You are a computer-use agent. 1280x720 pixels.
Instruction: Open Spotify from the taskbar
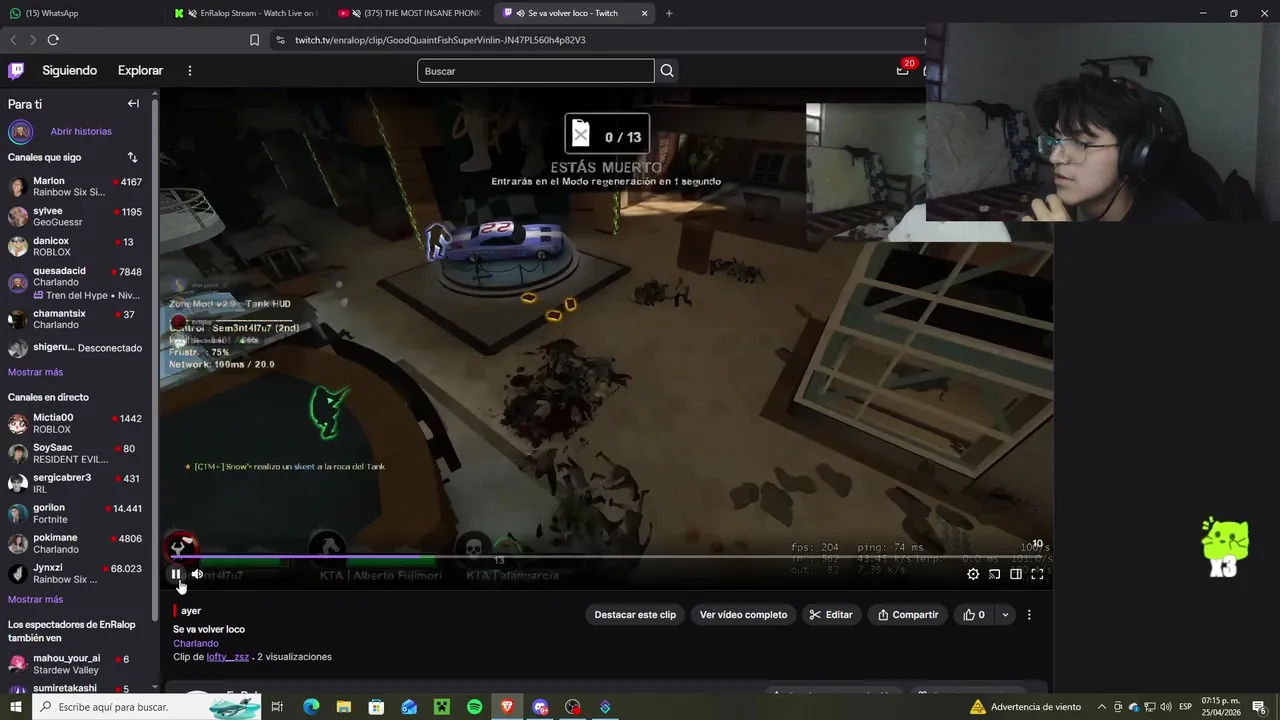[475, 707]
